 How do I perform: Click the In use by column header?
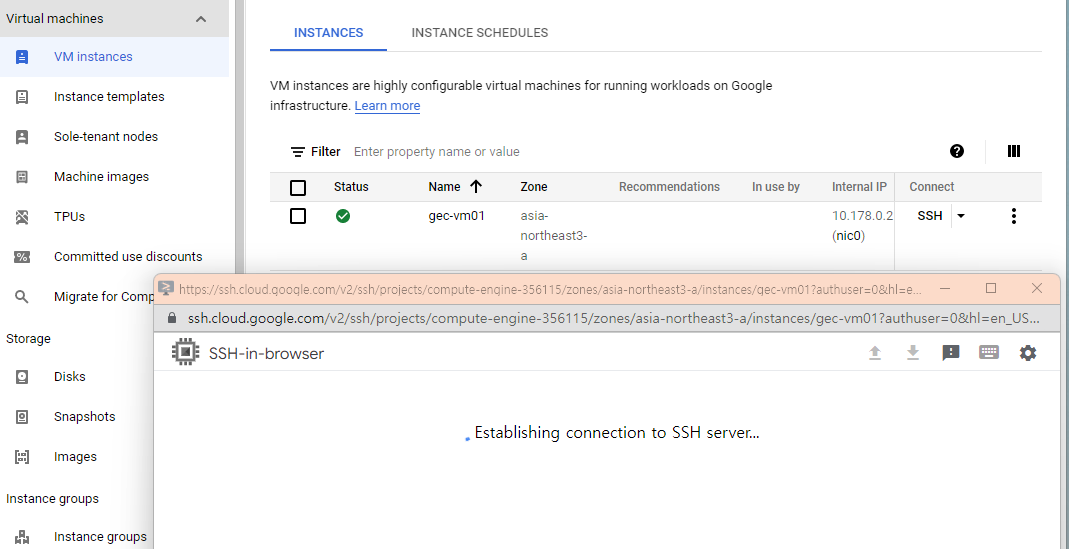click(x=776, y=187)
